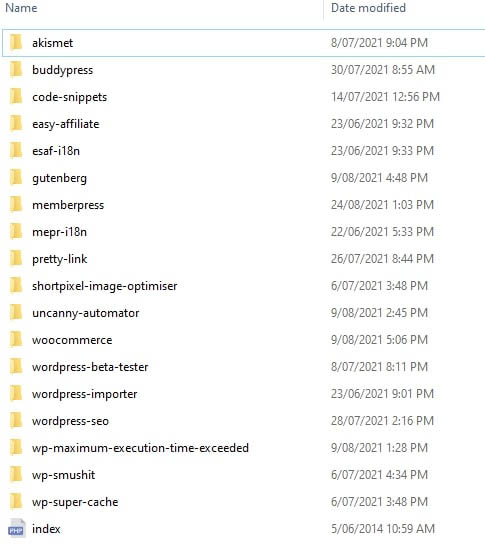This screenshot has width=485, height=547.
Task: Select the wordpress-importer folder name
Action: 84,394
